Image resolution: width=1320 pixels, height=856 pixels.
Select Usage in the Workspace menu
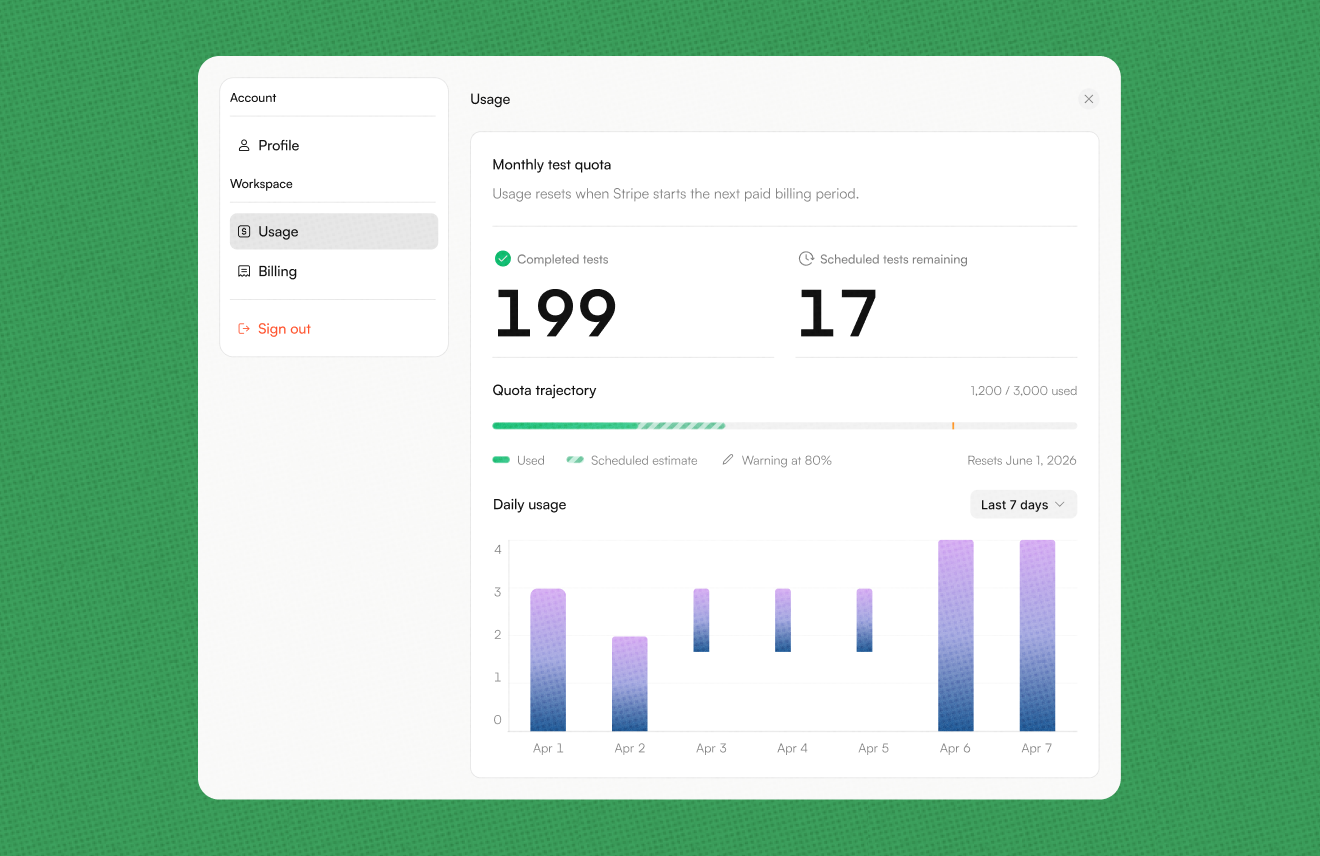point(334,231)
